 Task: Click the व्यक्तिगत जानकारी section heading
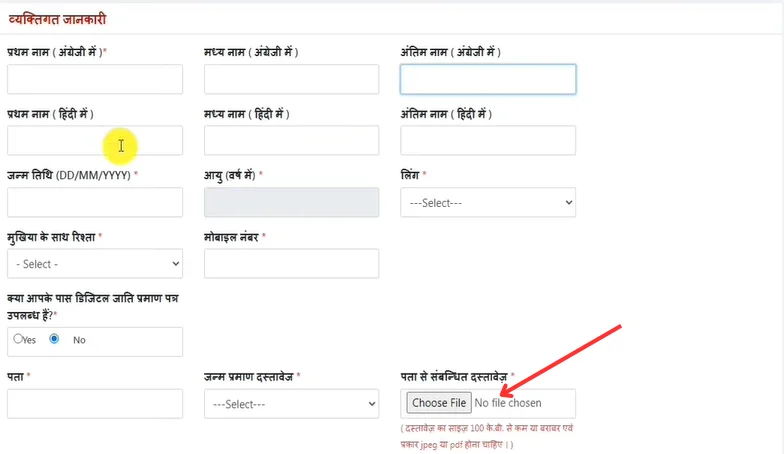(57, 19)
